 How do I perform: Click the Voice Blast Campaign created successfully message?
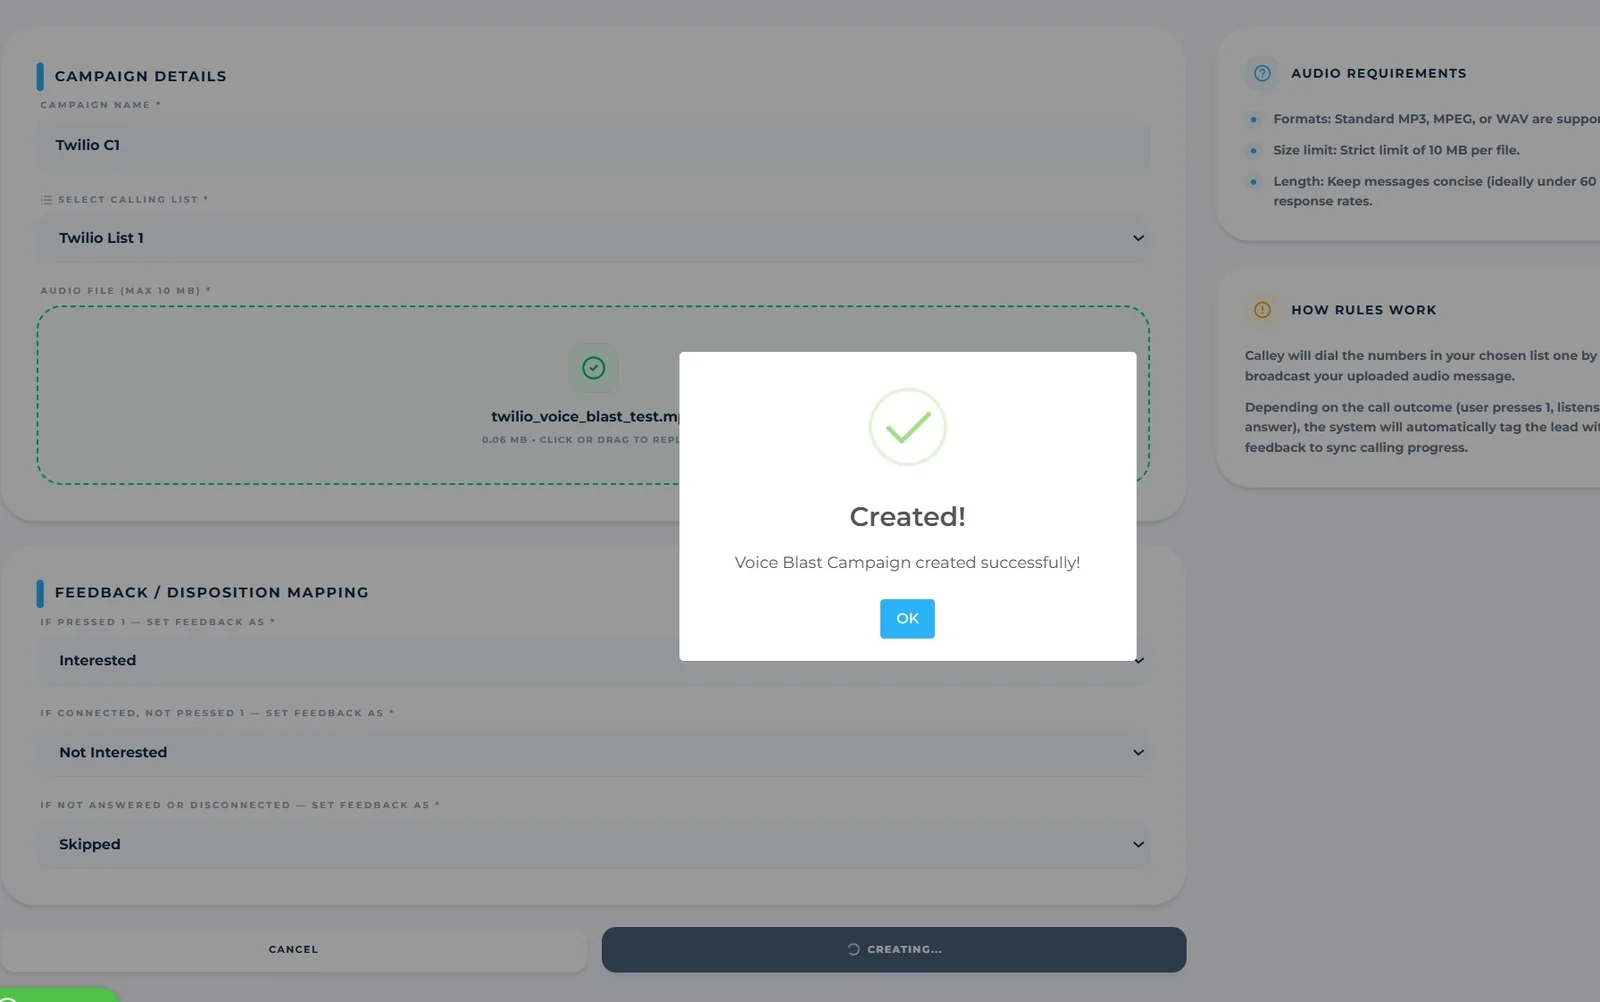907,562
